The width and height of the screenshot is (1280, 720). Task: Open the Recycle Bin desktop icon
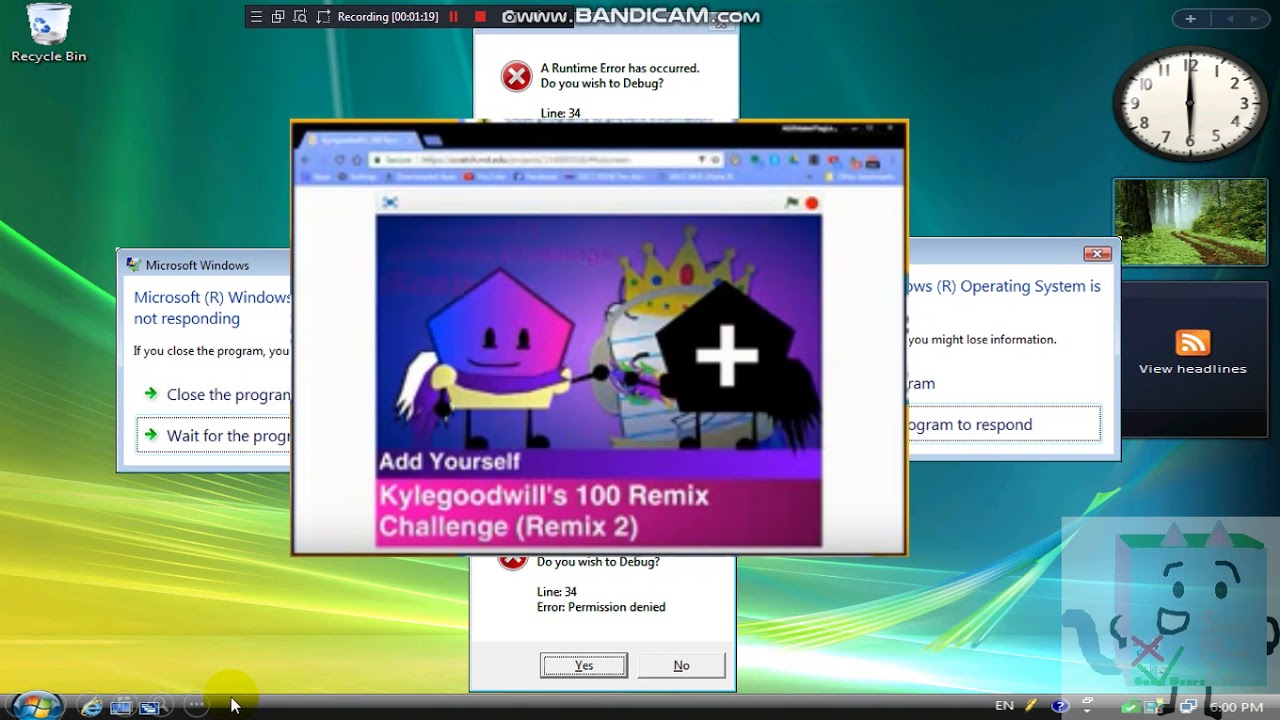tap(48, 32)
